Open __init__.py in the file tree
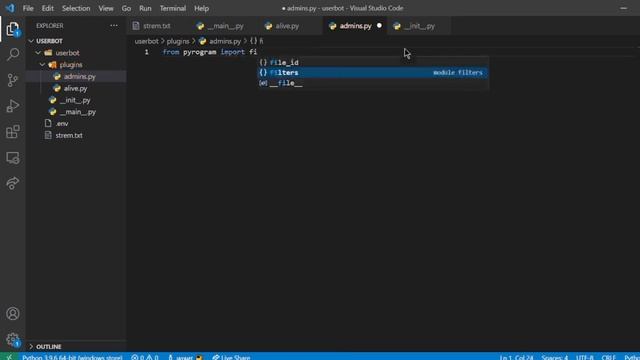 [x=76, y=100]
